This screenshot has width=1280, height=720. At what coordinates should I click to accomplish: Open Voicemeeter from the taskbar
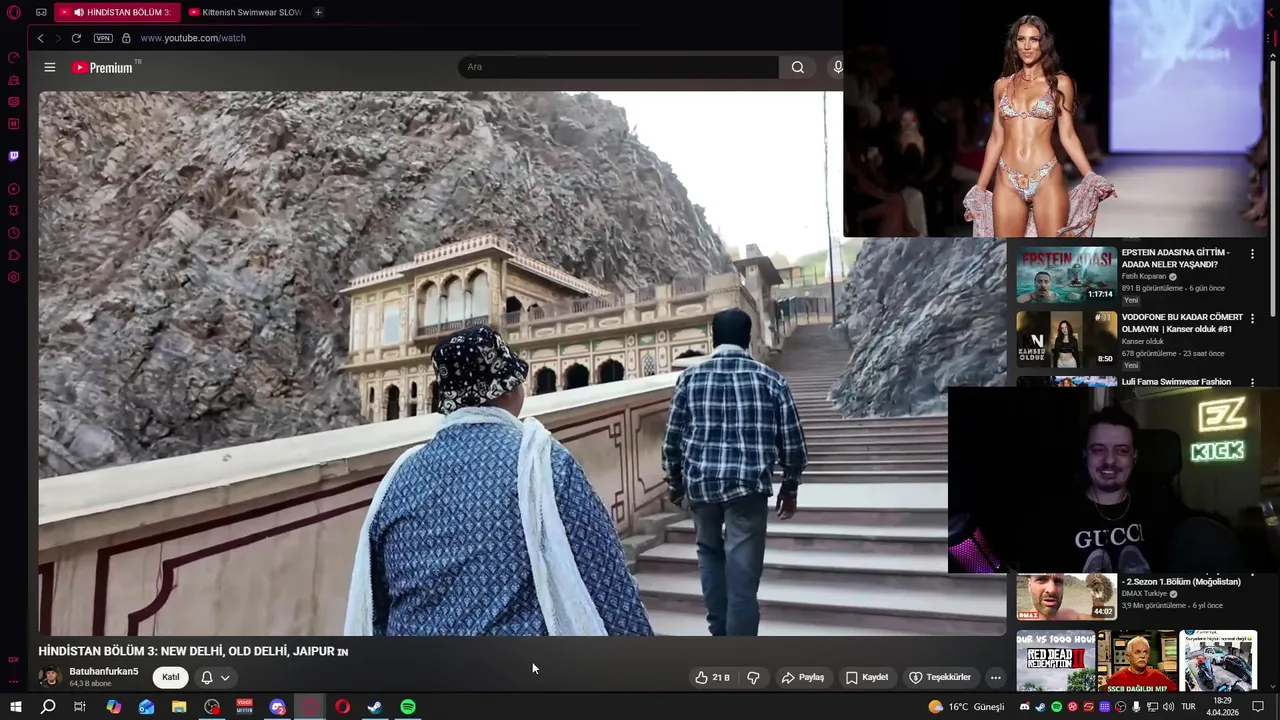(x=244, y=707)
